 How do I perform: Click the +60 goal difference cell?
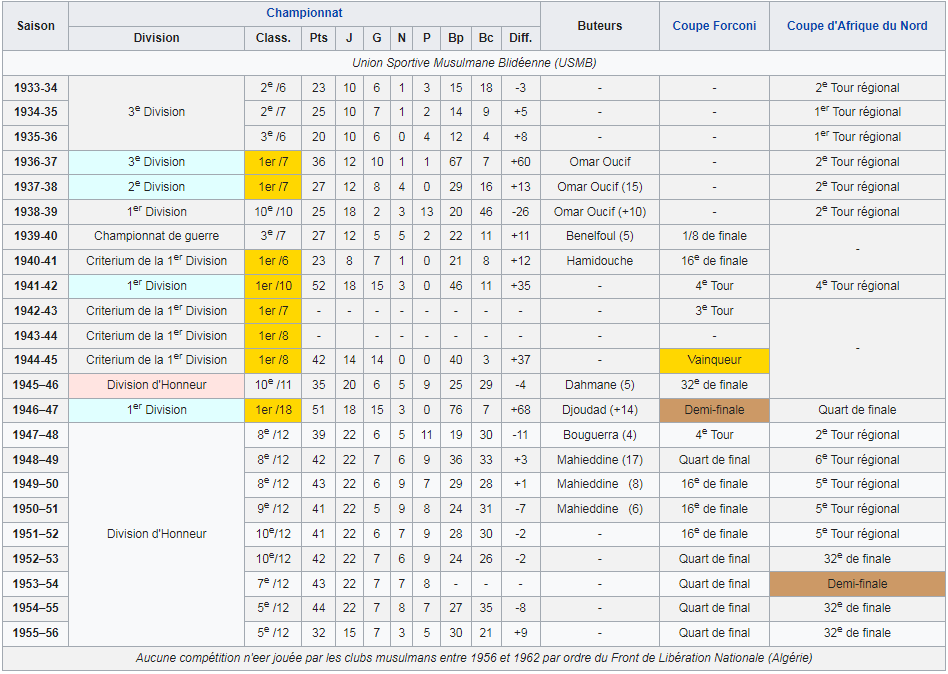[x=521, y=162]
